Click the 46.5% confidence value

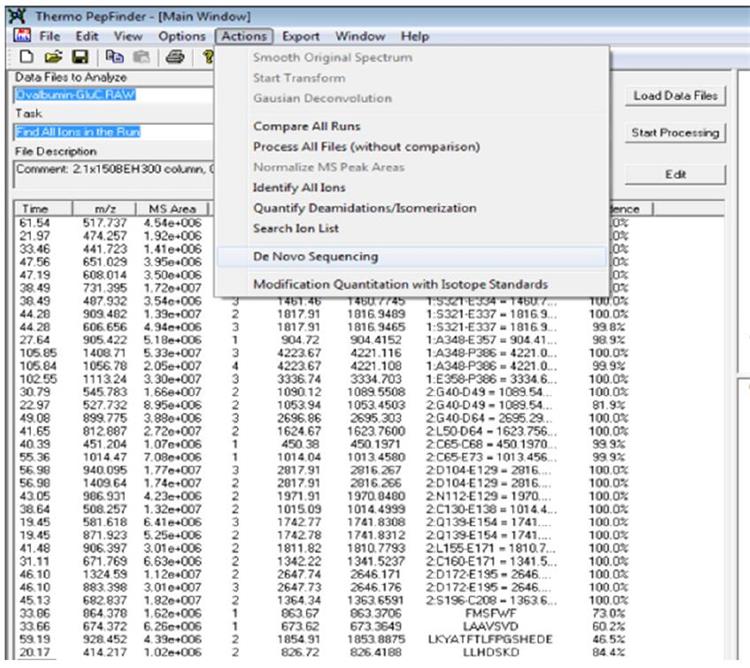pos(608,639)
